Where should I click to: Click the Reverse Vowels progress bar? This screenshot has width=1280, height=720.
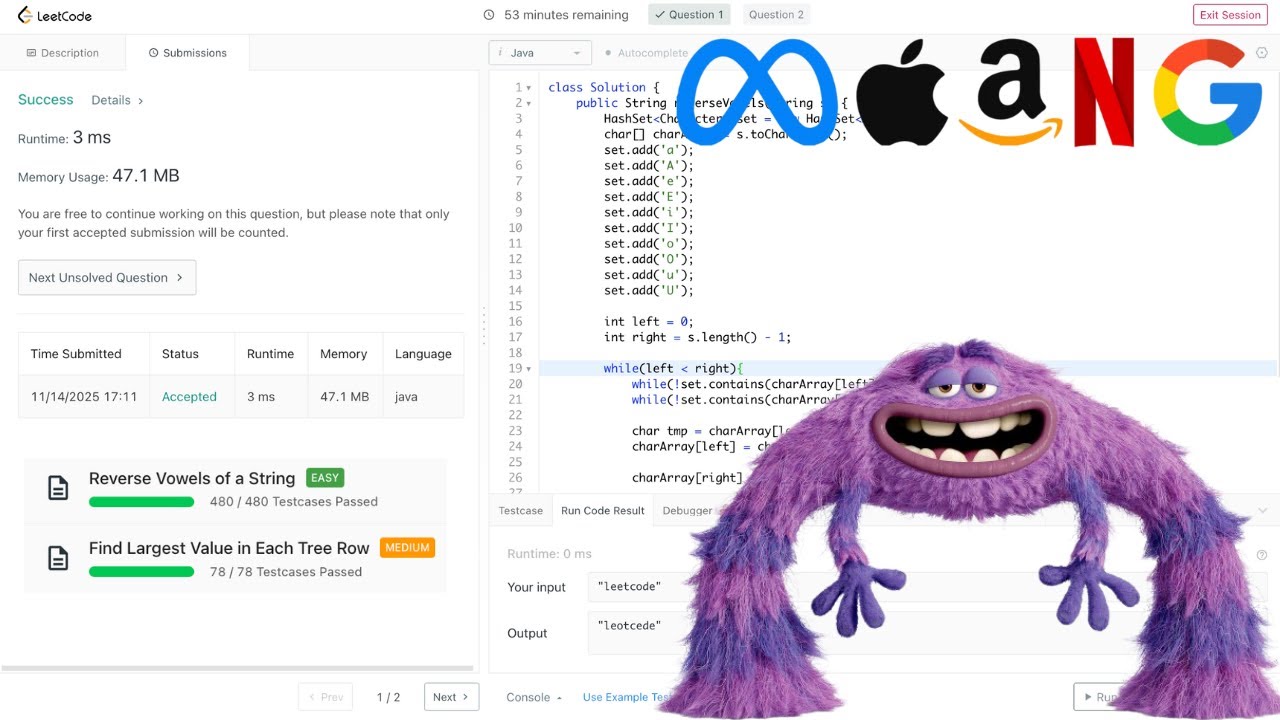coord(141,502)
